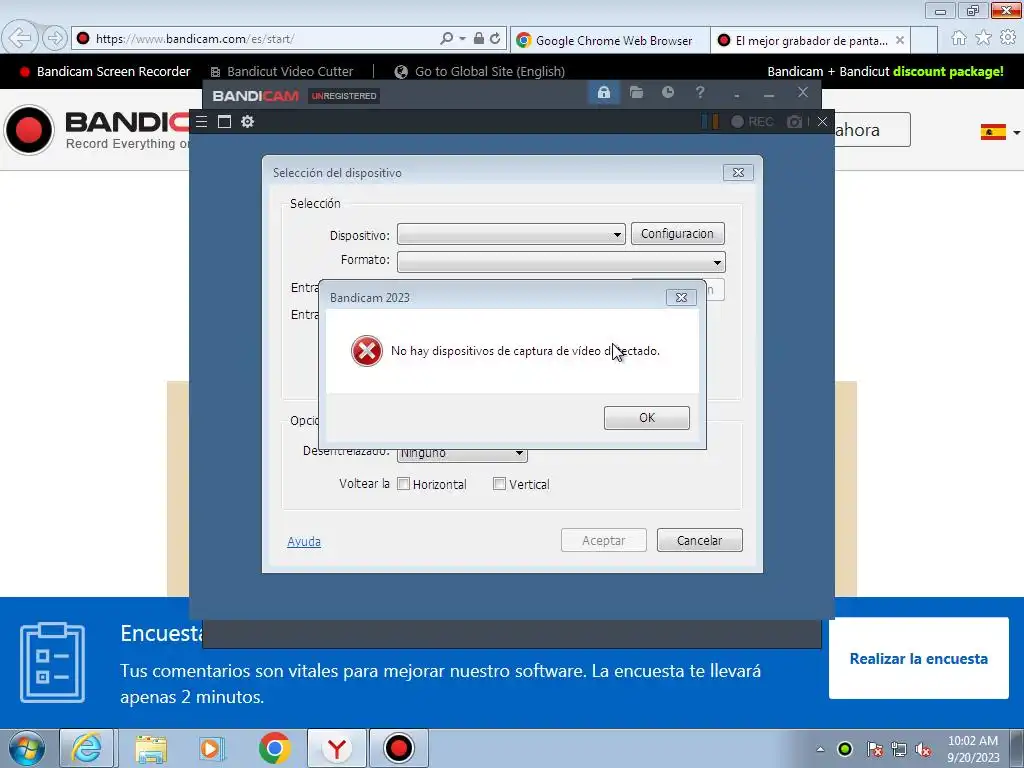This screenshot has height=768, width=1024.
Task: Click the browser forward arrow button
Action: coord(55,38)
